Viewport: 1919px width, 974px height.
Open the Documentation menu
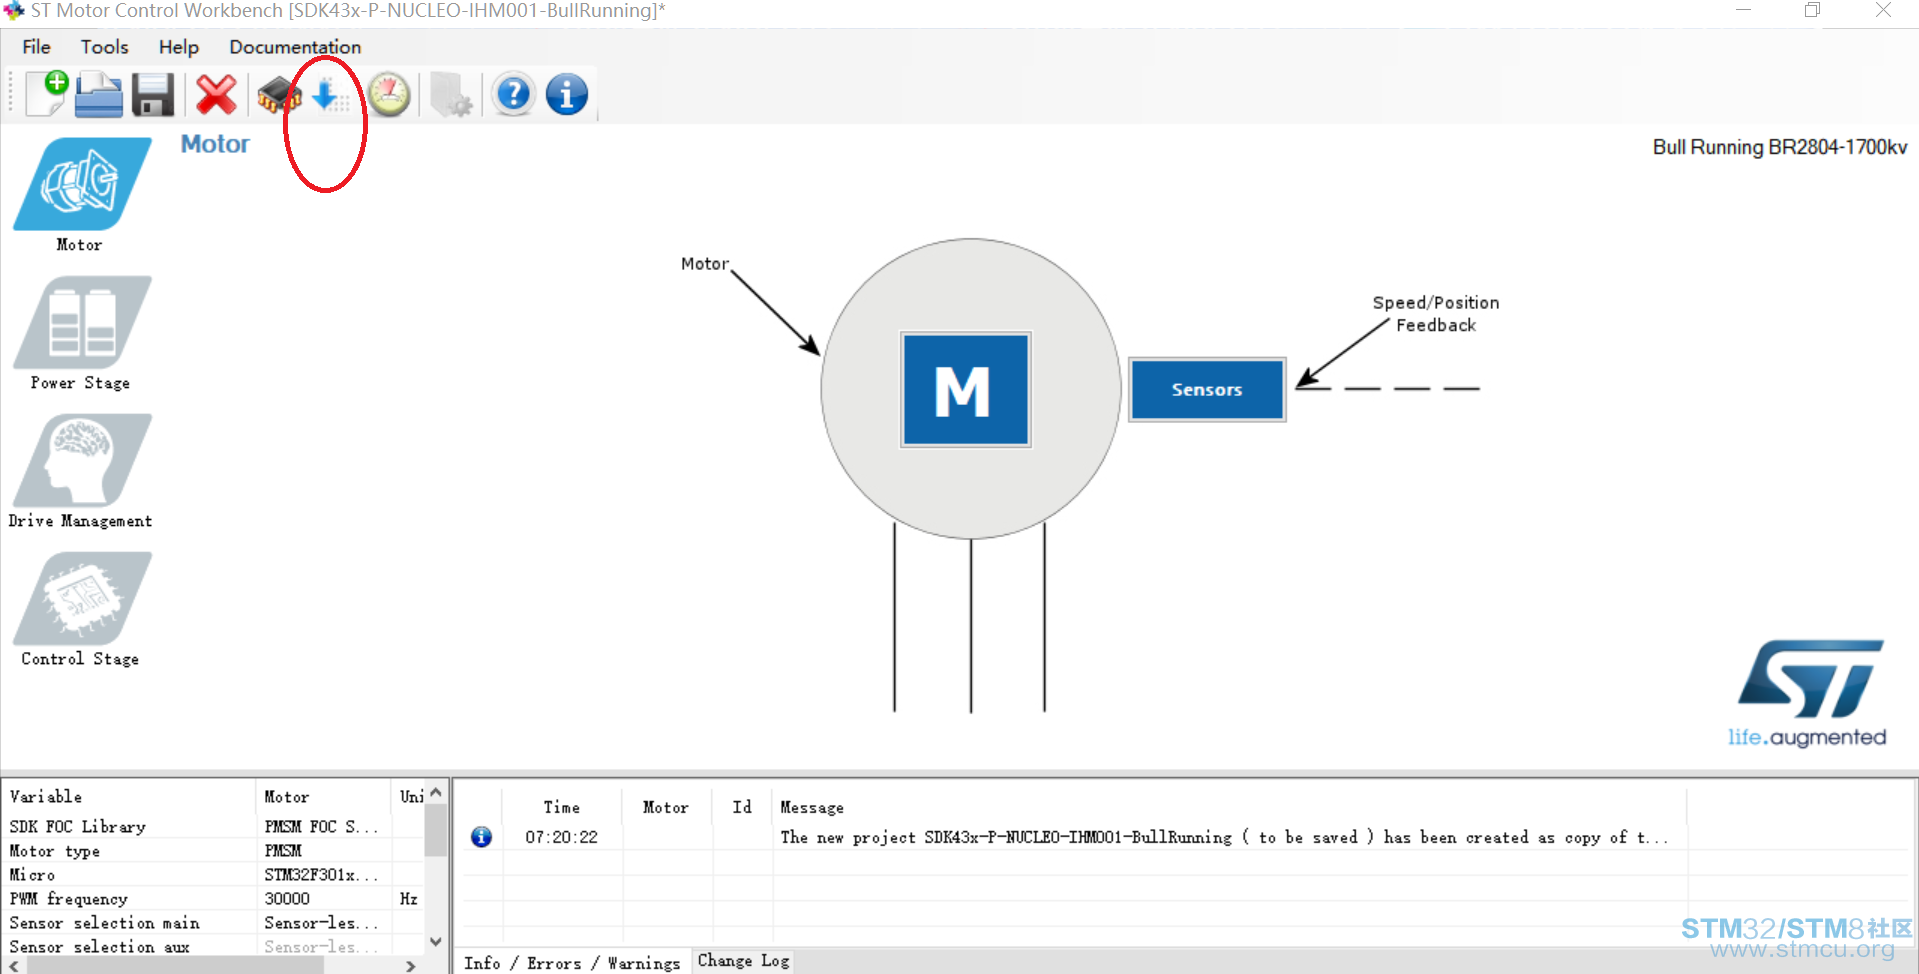(x=295, y=47)
